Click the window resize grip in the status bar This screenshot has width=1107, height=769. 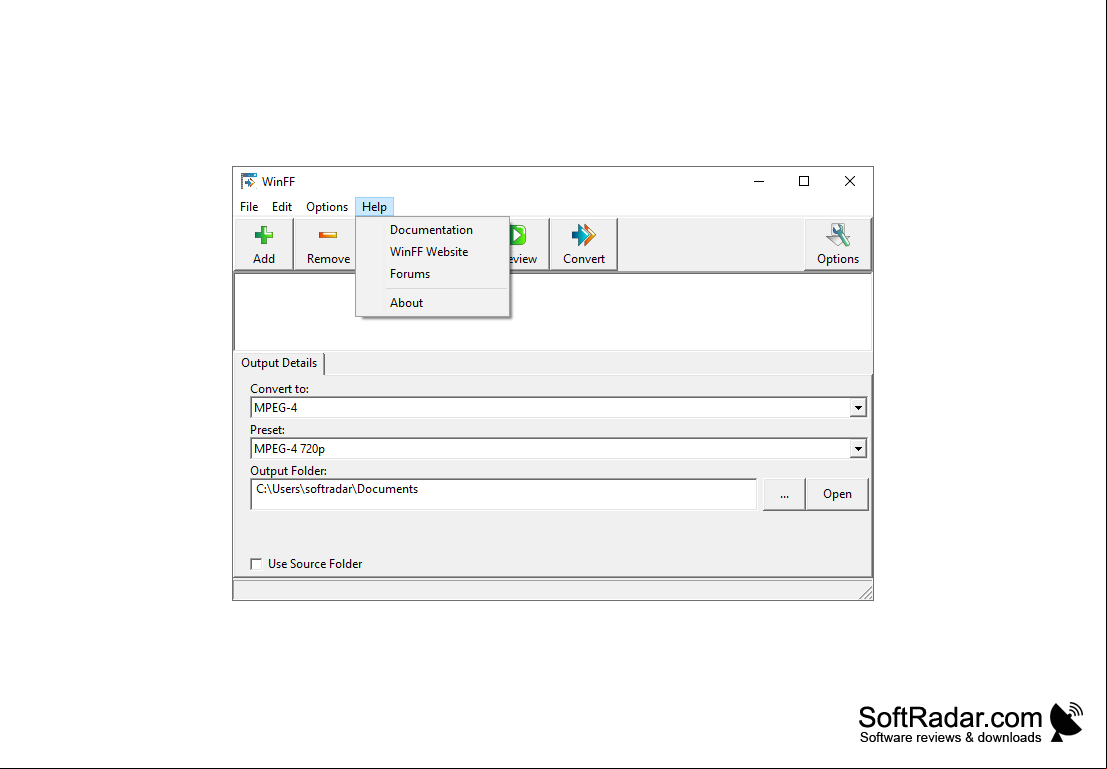click(866, 592)
